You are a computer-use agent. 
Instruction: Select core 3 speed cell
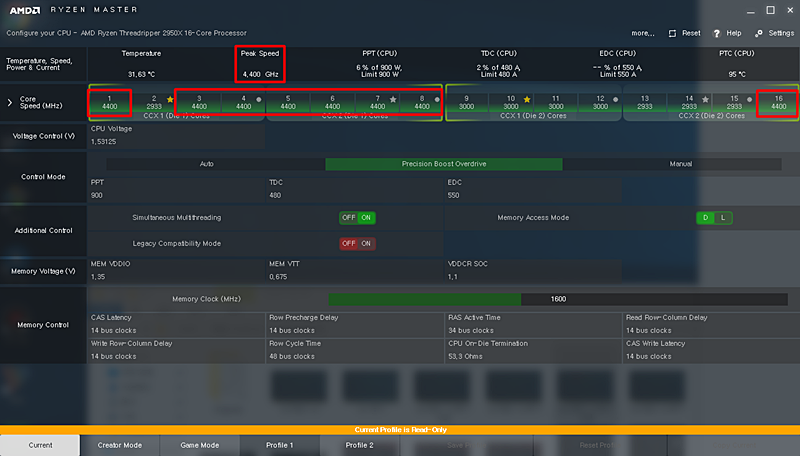(199, 103)
